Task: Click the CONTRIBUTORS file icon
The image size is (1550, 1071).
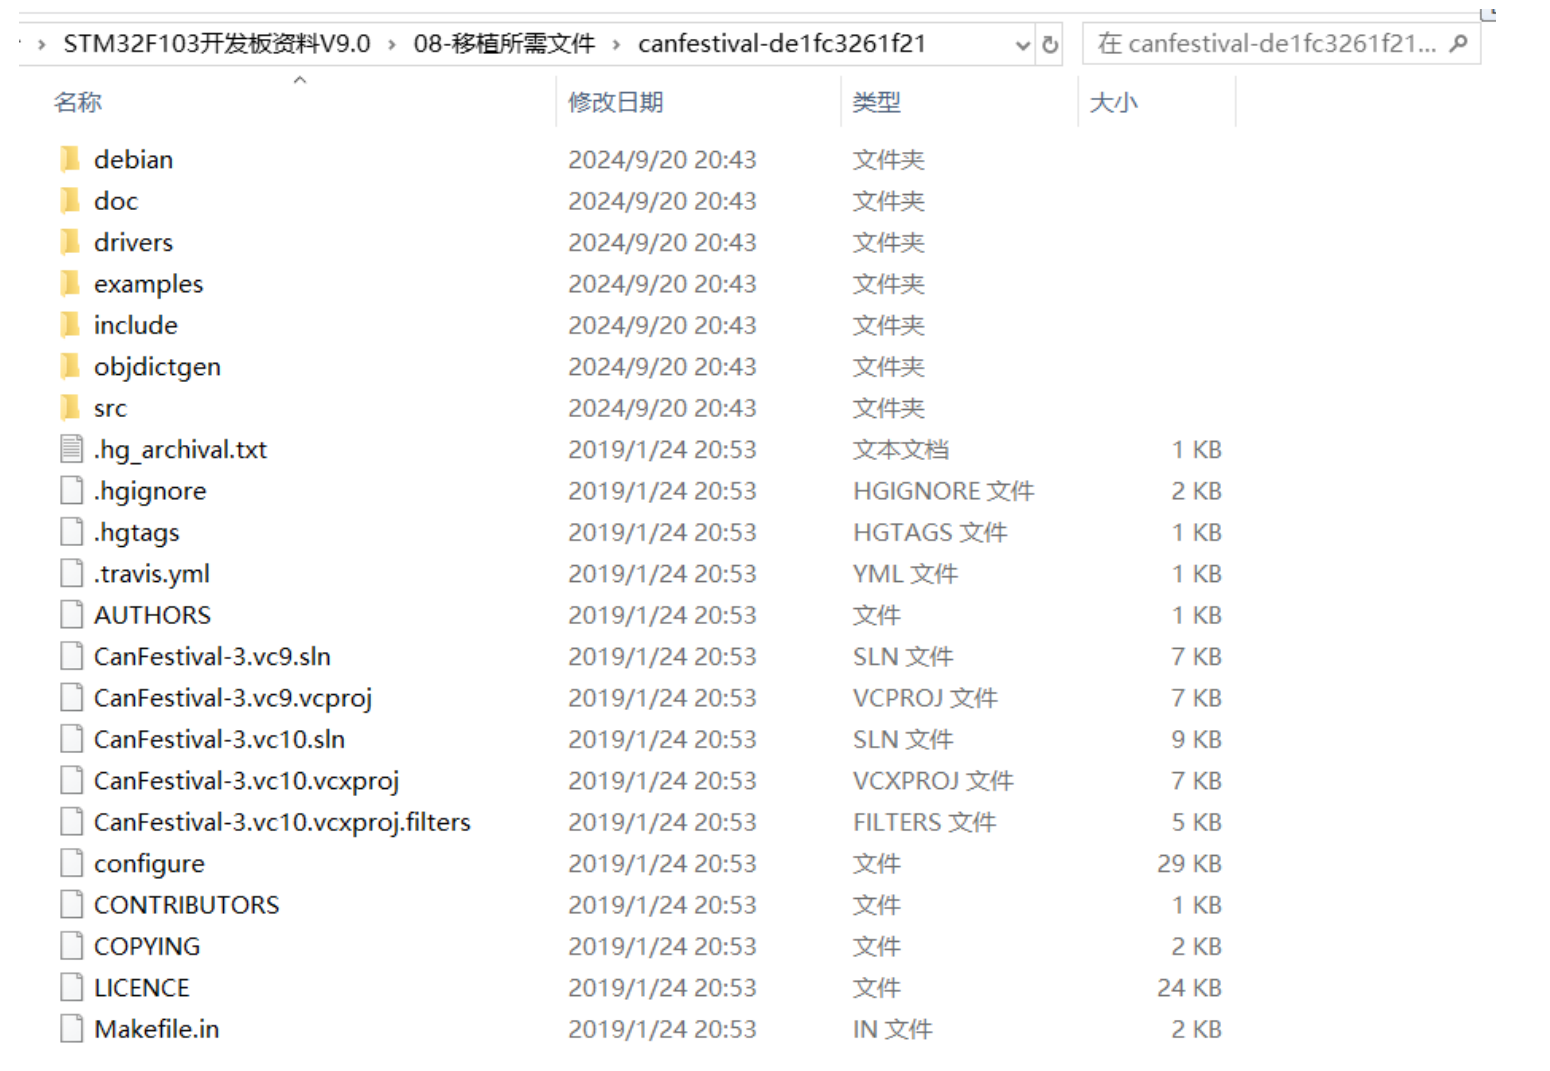Action: coord(71,905)
